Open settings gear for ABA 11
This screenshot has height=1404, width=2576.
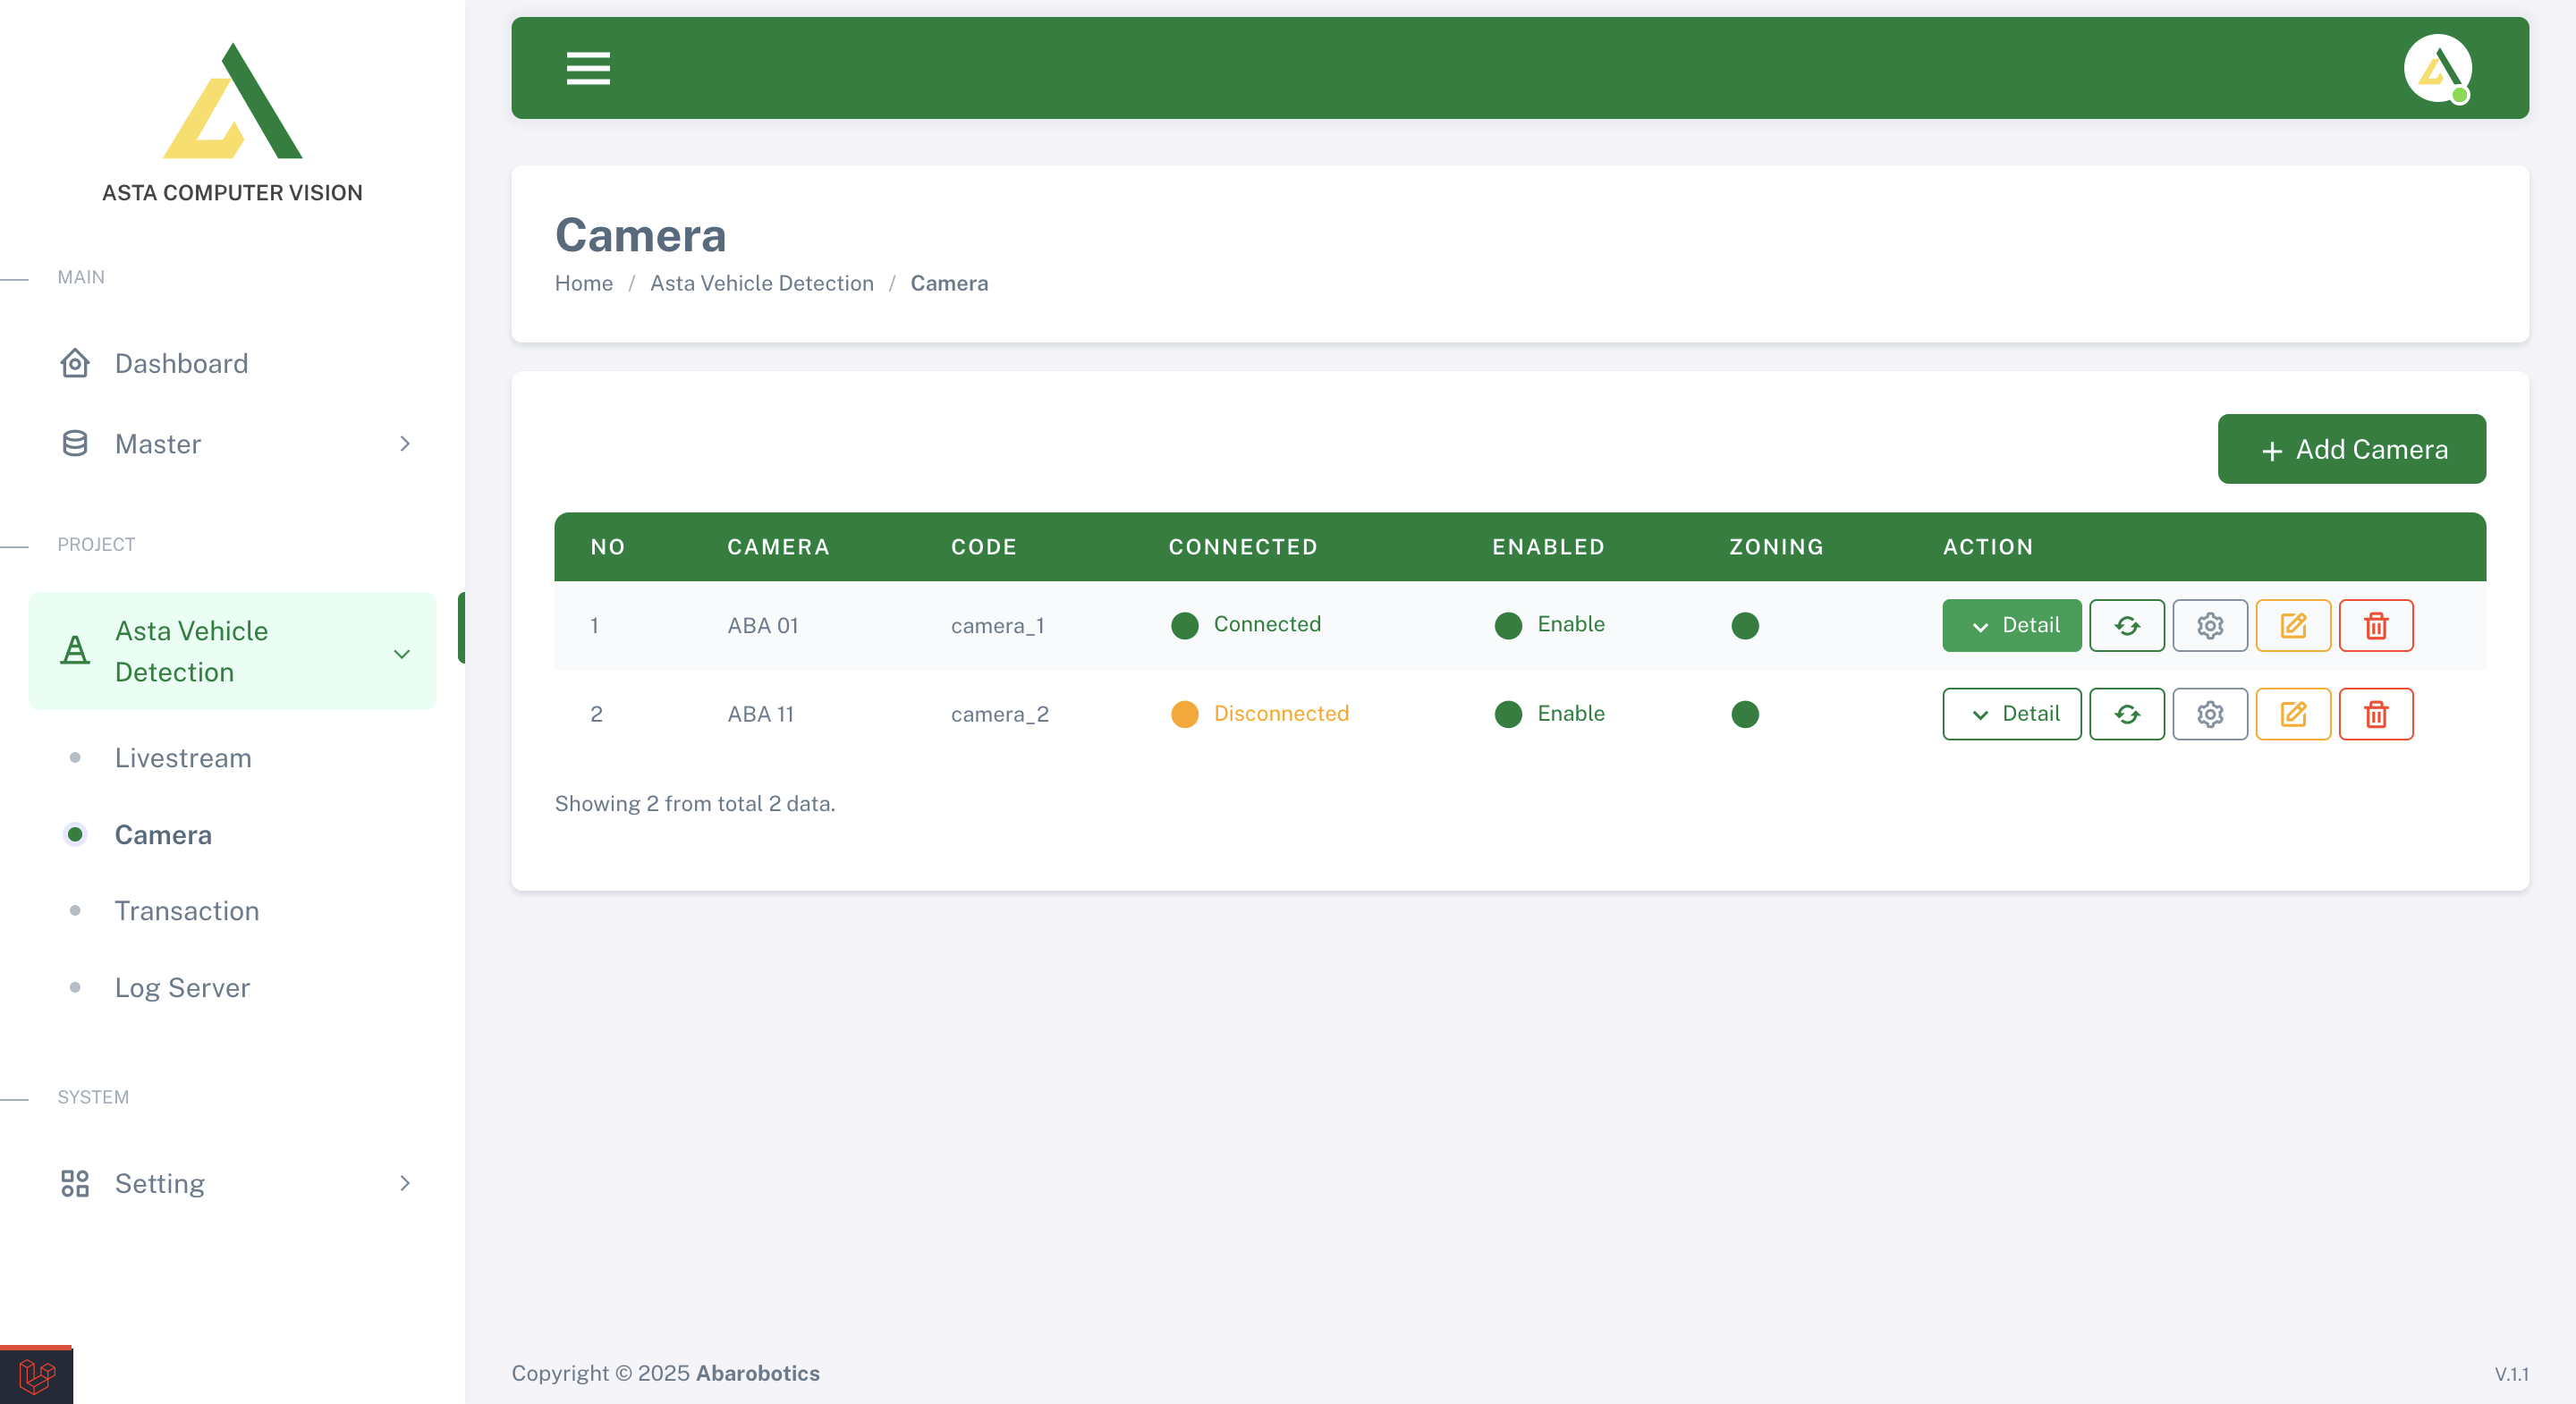[2210, 714]
